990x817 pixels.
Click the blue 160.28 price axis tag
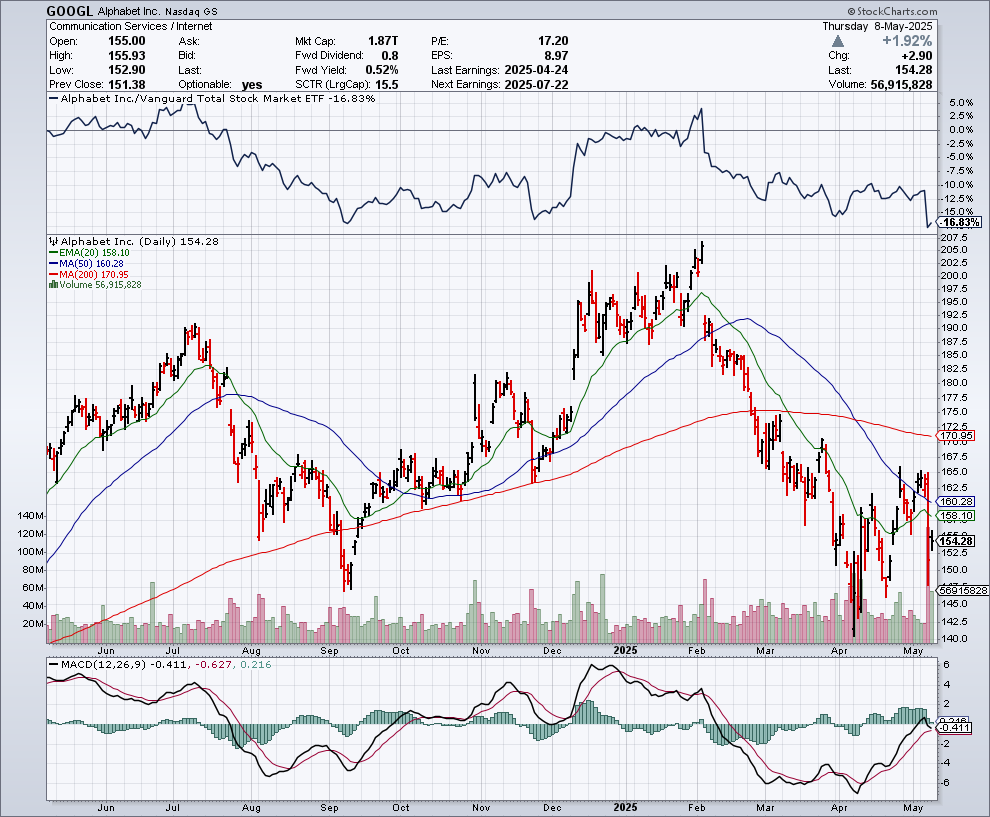(956, 501)
